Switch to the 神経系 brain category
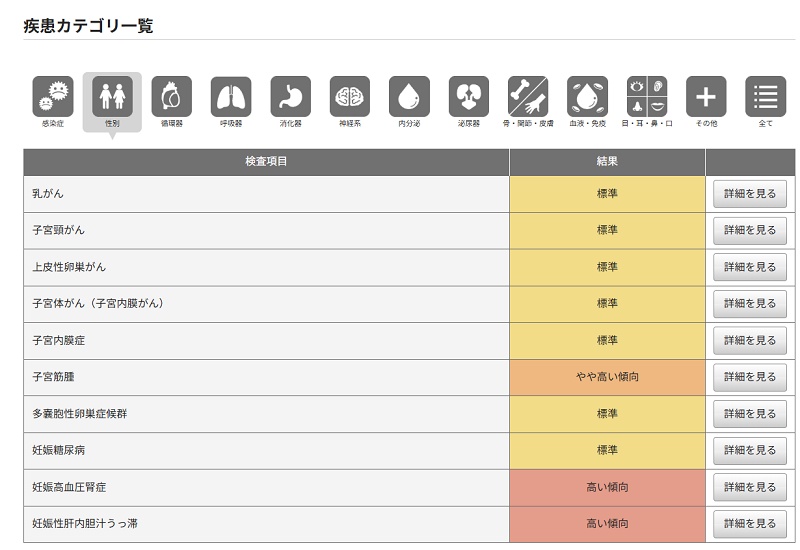 click(x=349, y=97)
